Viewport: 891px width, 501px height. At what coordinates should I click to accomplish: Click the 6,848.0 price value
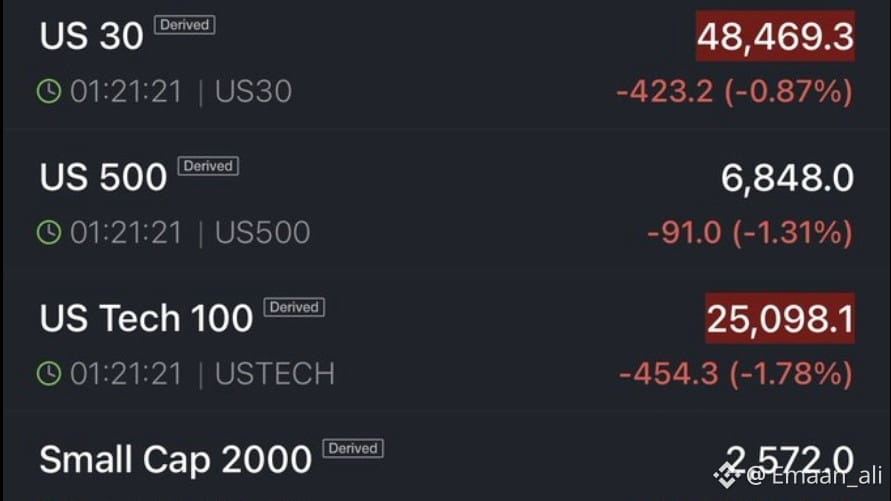787,179
